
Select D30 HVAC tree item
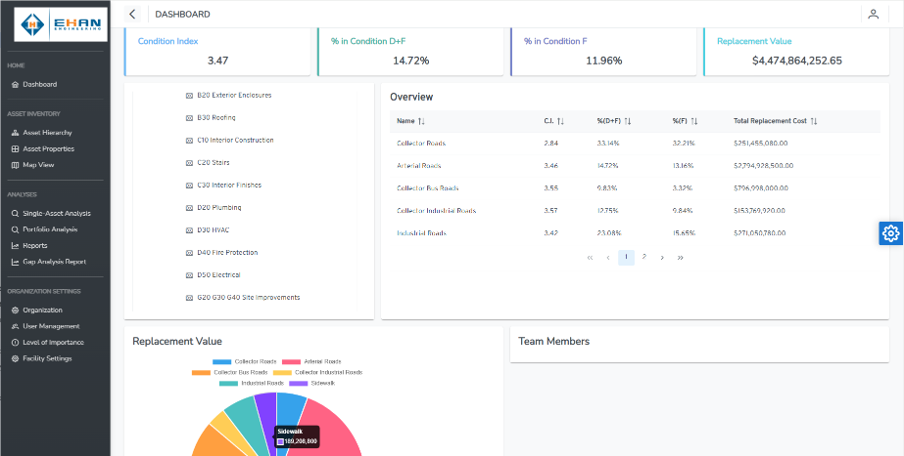pyautogui.click(x=213, y=230)
